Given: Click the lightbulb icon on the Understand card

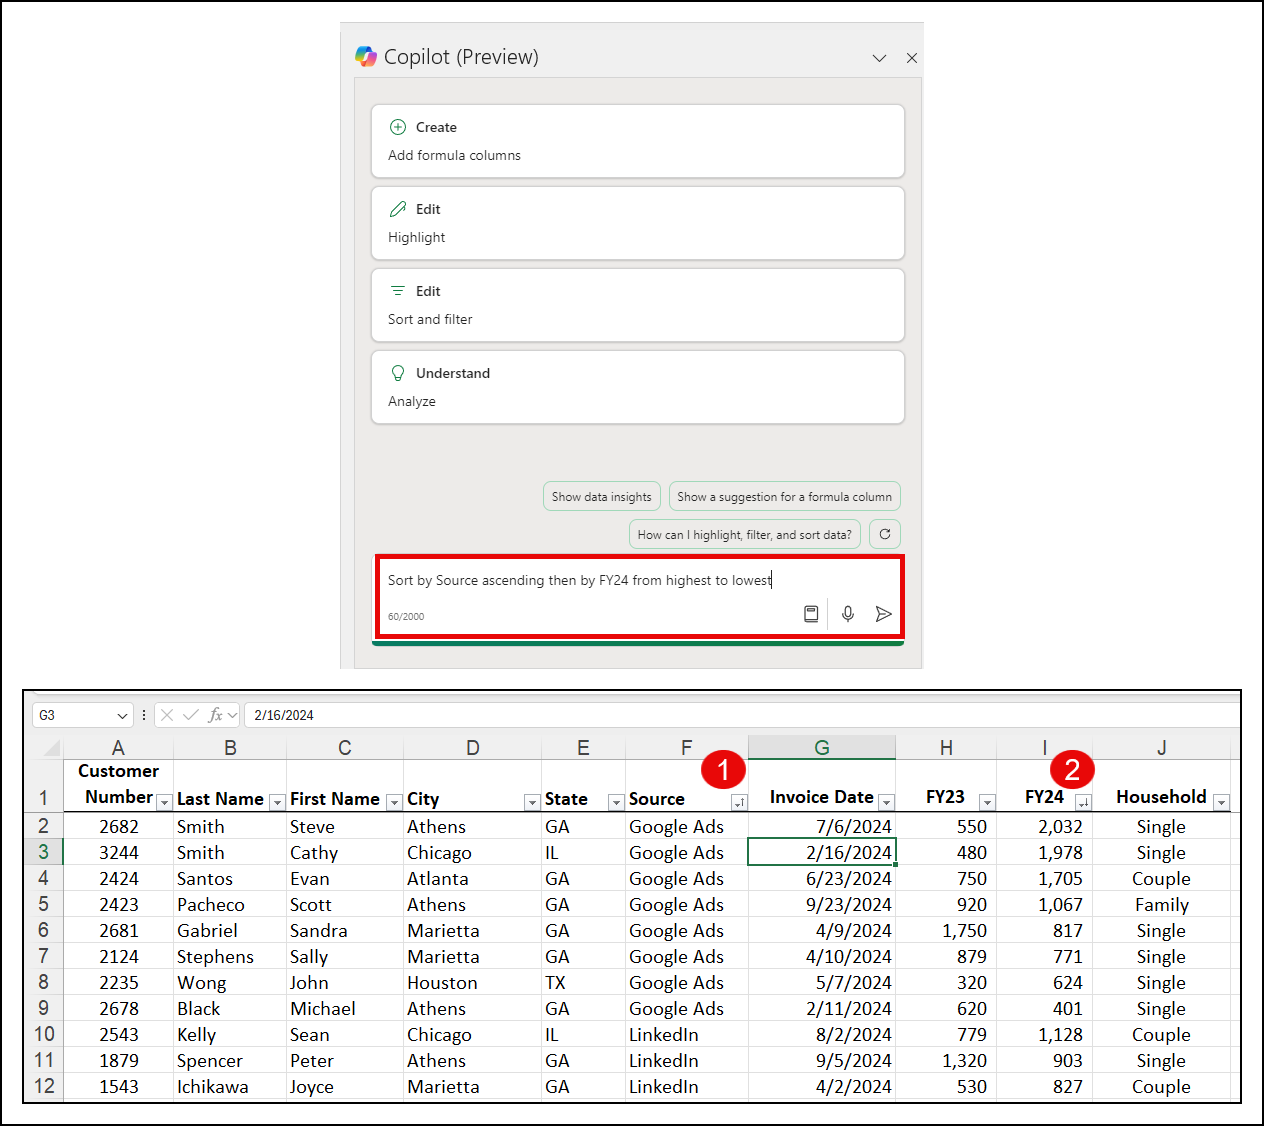Looking at the screenshot, I should point(398,373).
